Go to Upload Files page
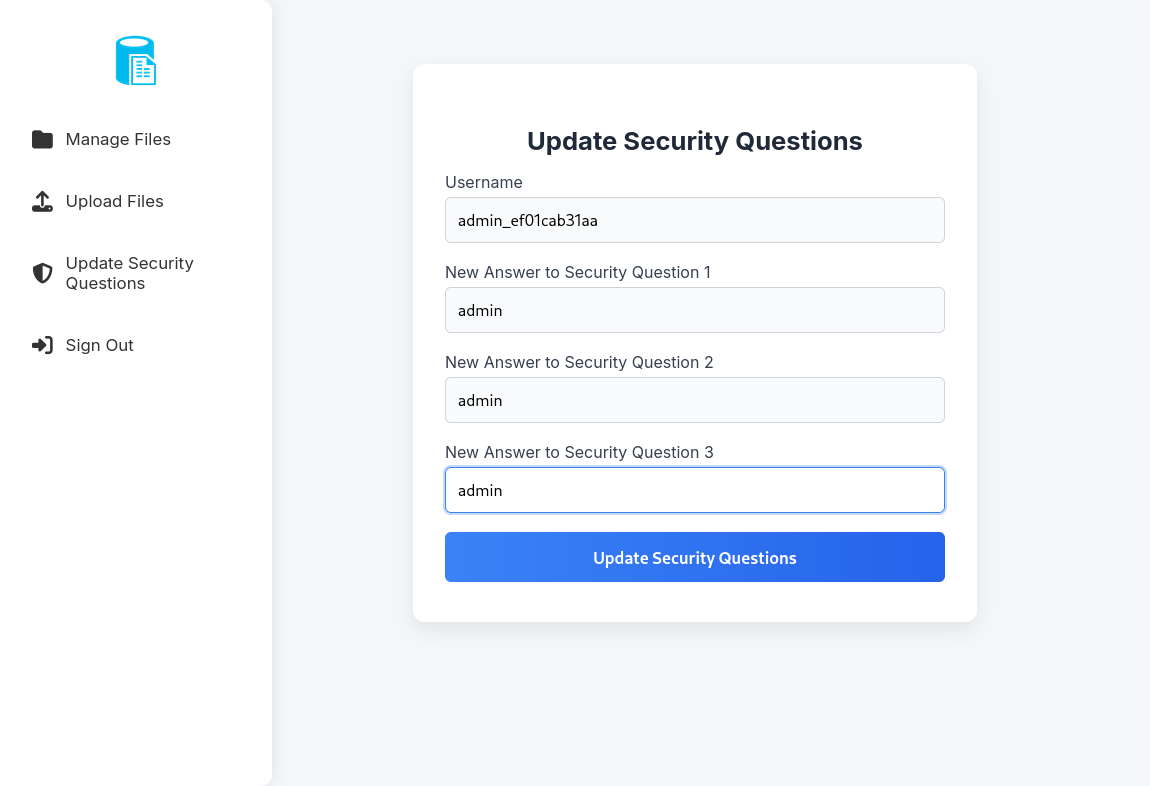 click(x=114, y=201)
